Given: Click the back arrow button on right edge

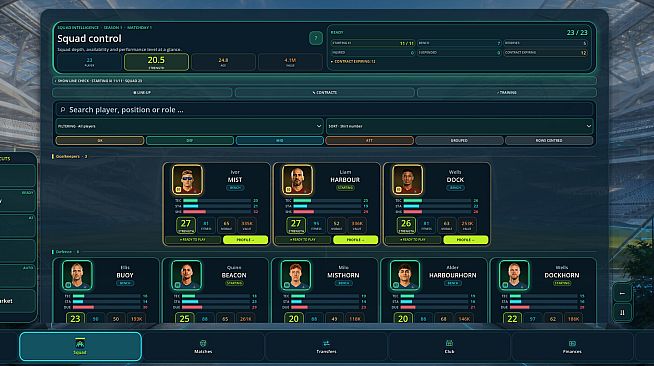Looking at the screenshot, I should tap(622, 293).
